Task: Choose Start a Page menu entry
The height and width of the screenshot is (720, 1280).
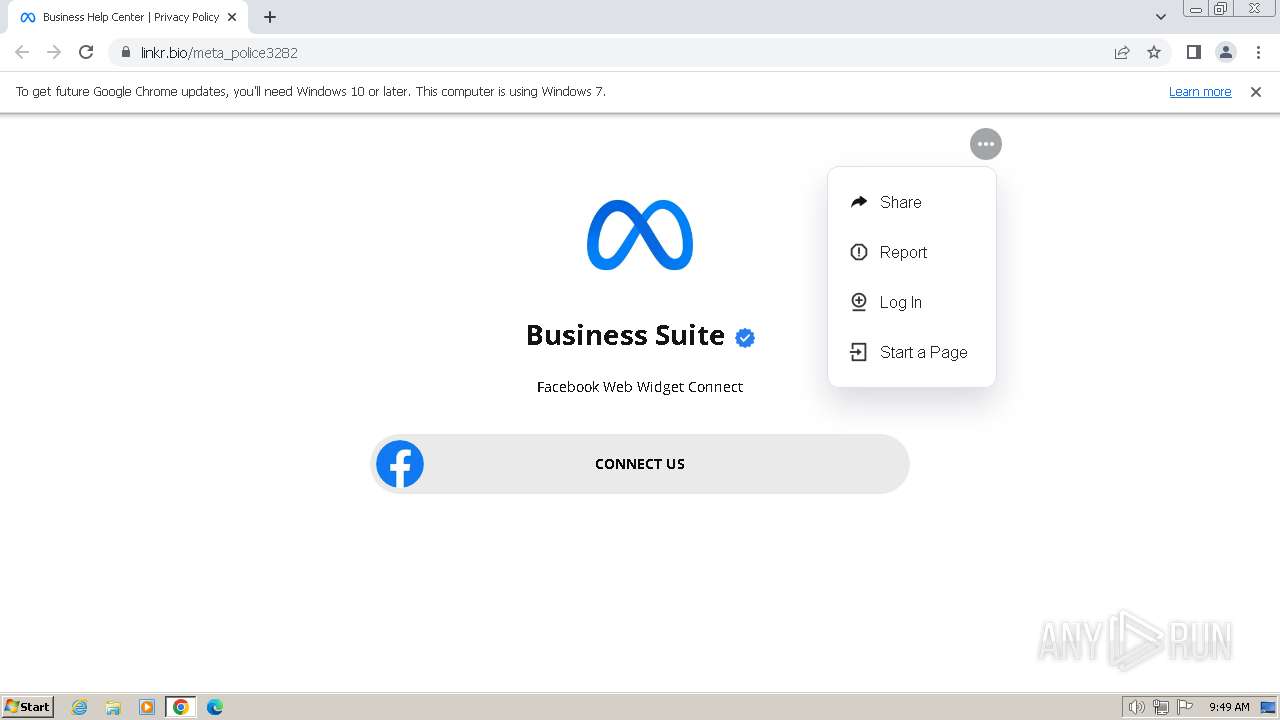Action: coord(911,352)
